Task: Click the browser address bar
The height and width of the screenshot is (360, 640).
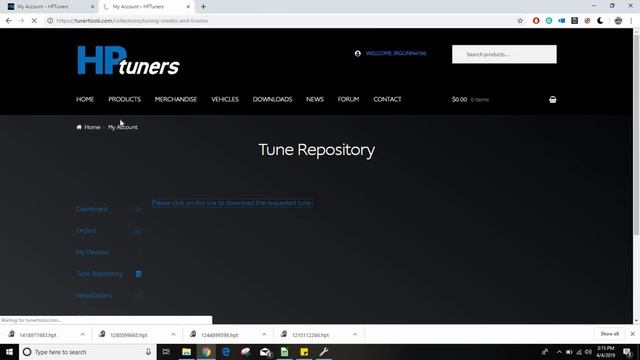Action: pyautogui.click(x=282, y=21)
